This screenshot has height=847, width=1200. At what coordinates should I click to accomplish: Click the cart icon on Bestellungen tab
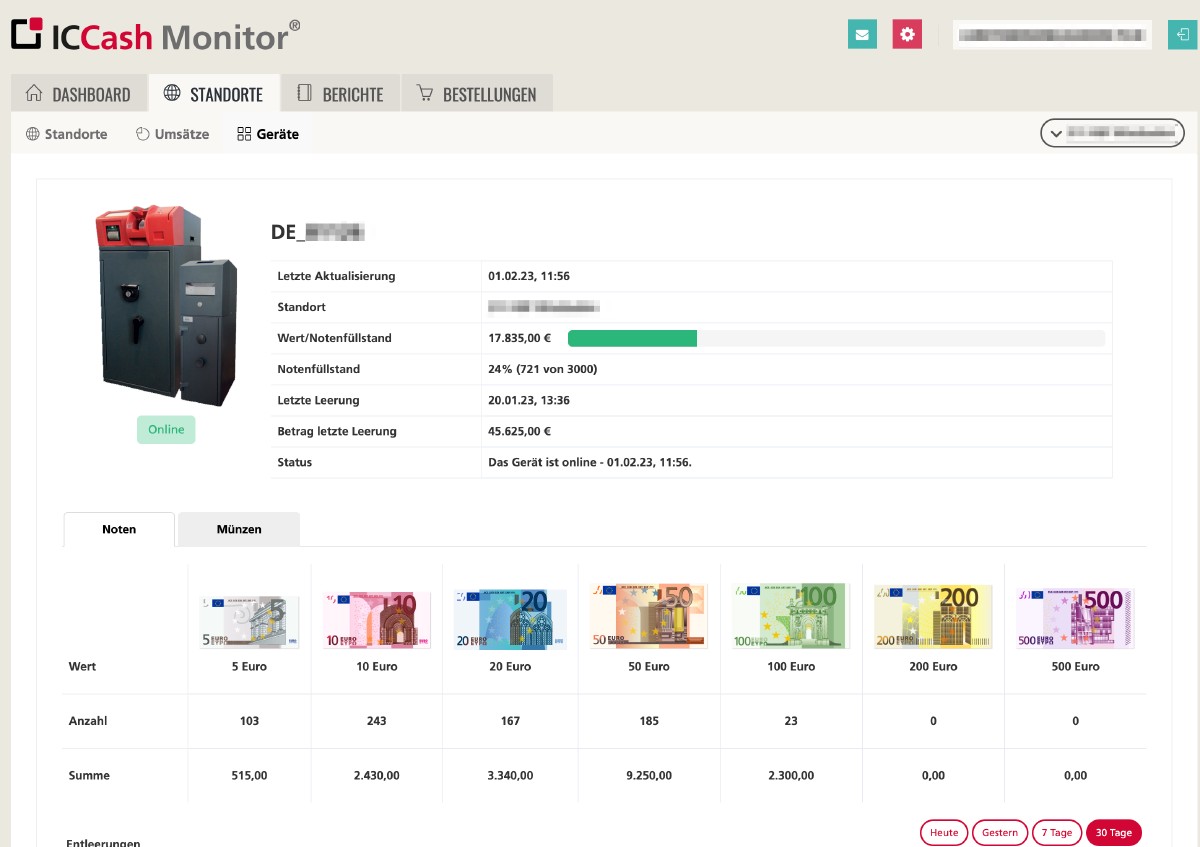coord(425,93)
